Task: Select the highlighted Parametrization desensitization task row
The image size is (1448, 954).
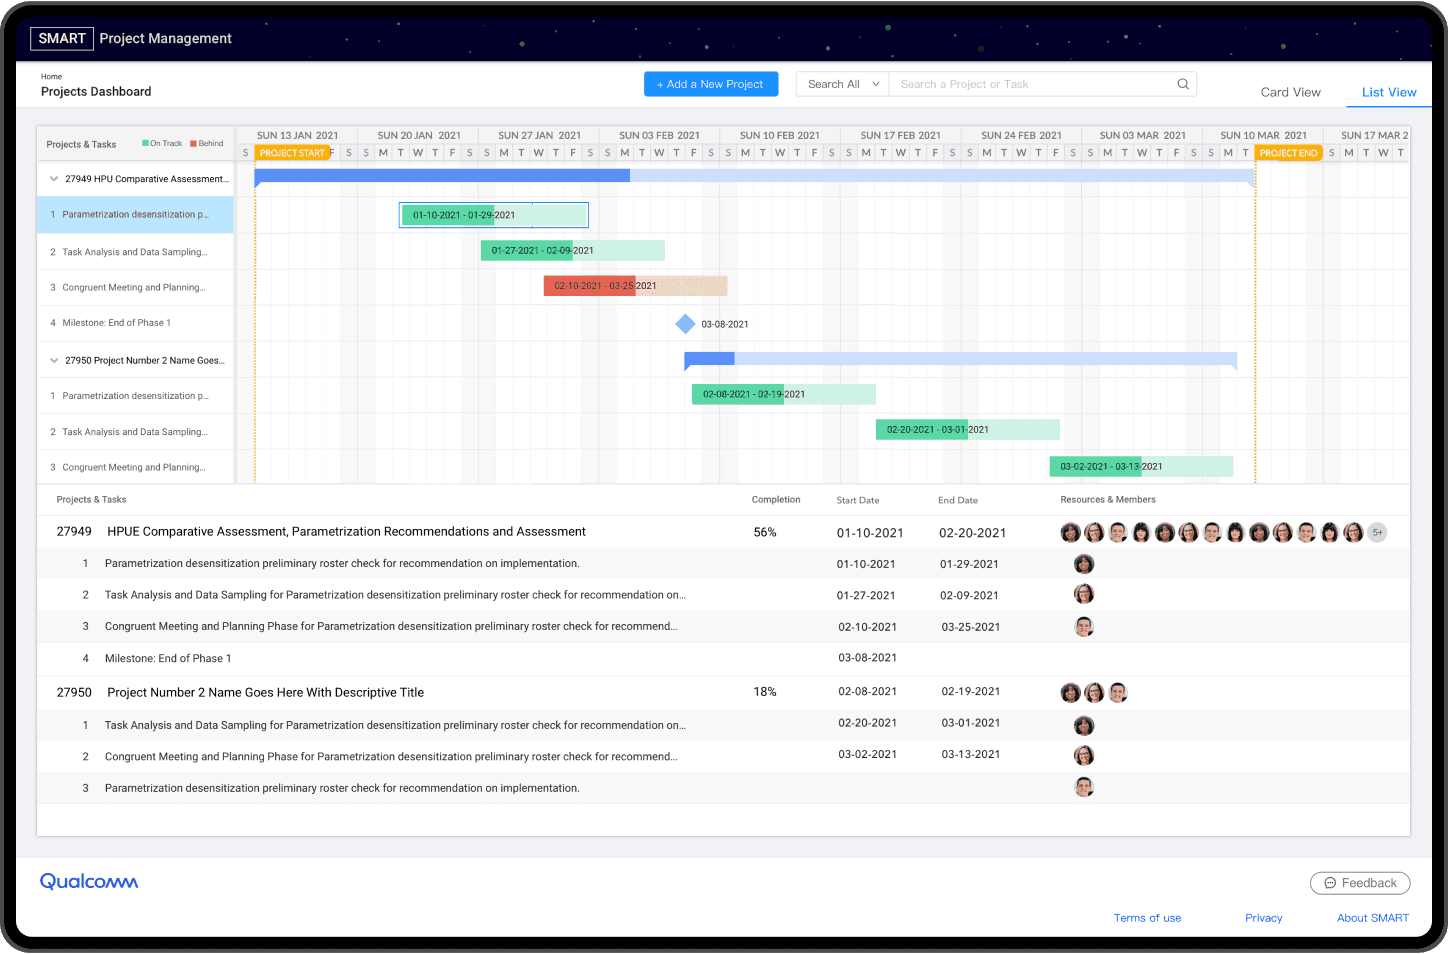Action: tap(135, 215)
